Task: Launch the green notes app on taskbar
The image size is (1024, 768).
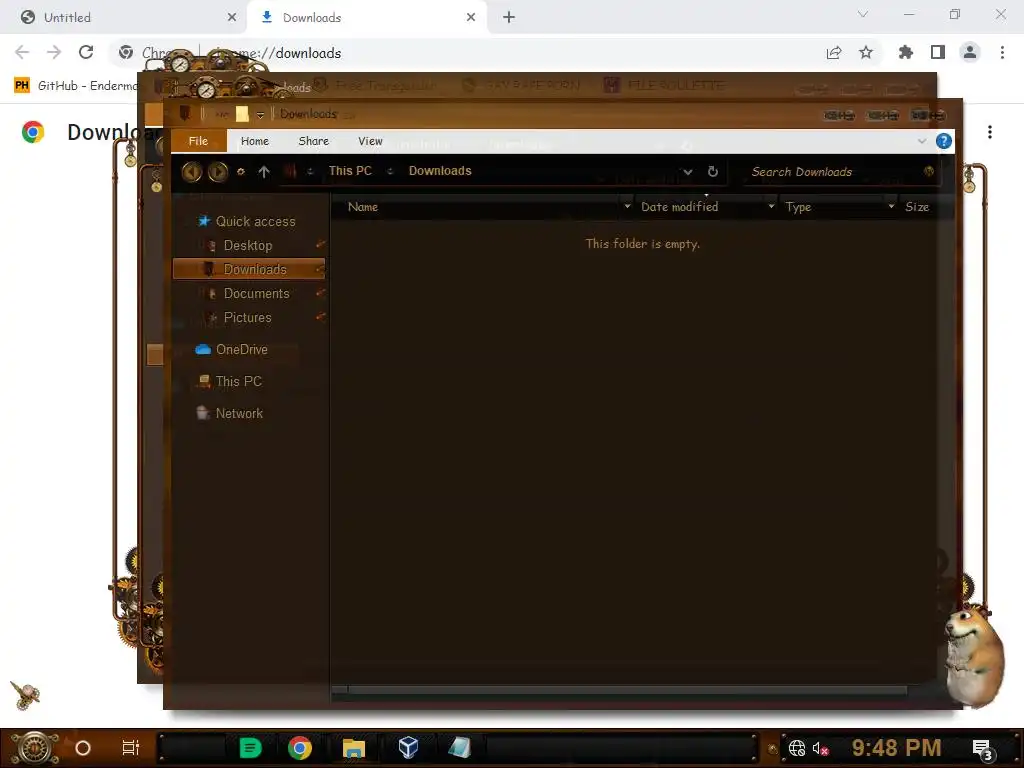Action: pos(250,748)
